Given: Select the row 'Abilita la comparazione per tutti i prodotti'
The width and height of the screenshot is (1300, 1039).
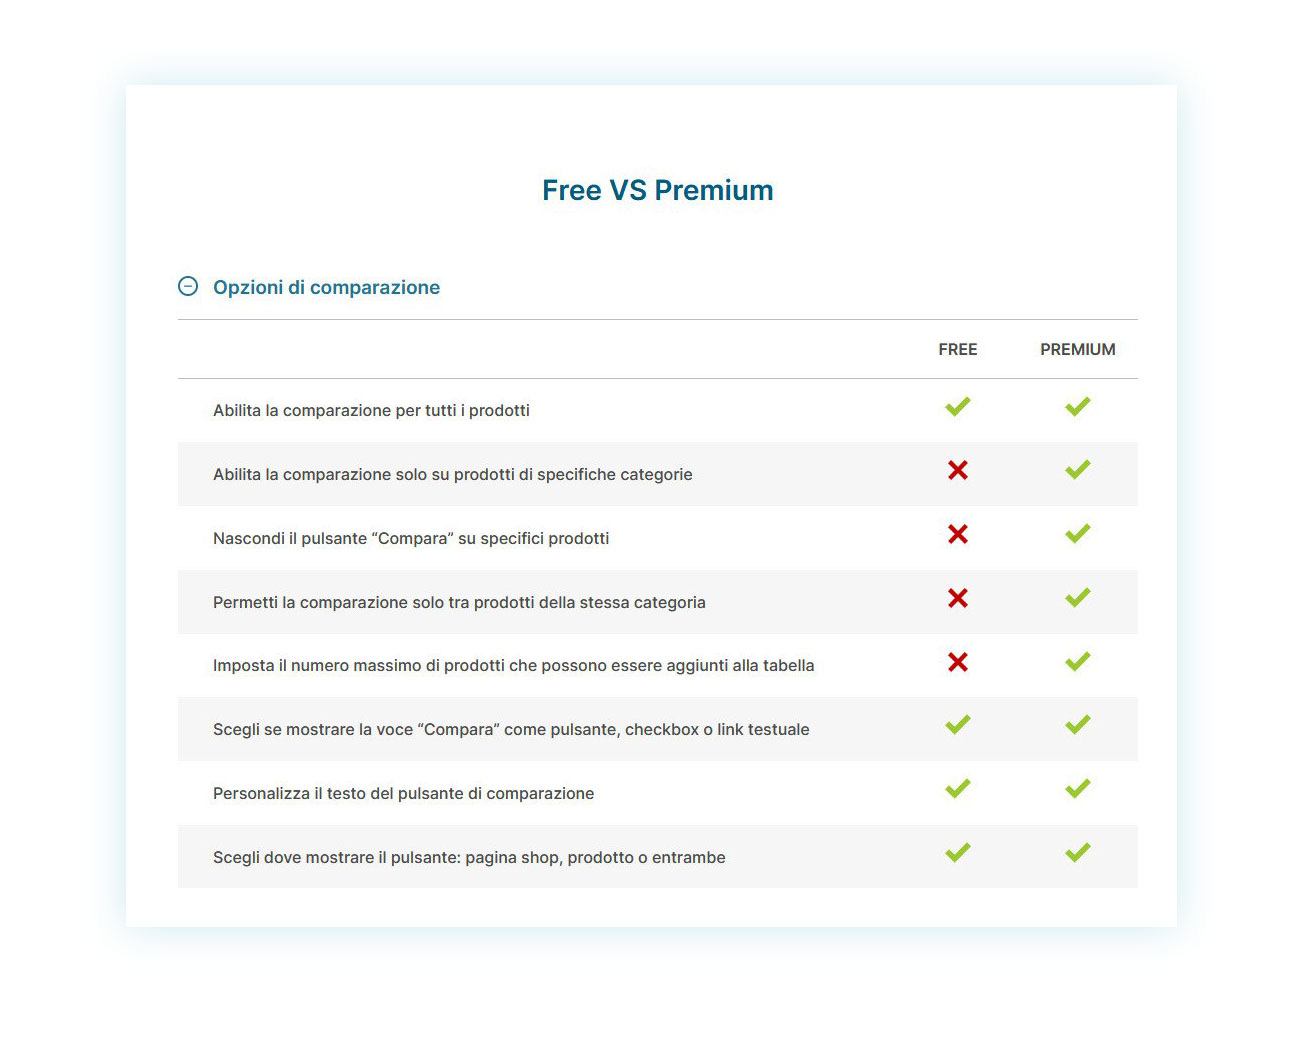Looking at the screenshot, I should (371, 410).
